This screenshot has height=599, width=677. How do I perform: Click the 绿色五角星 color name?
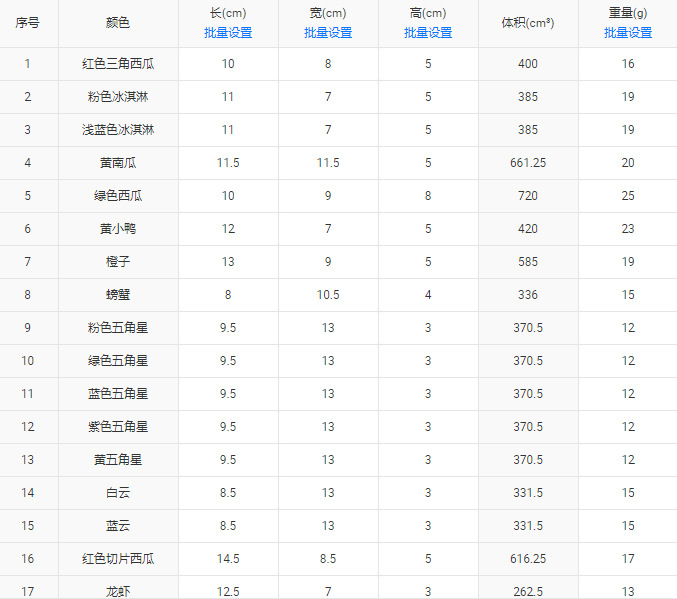tap(118, 361)
